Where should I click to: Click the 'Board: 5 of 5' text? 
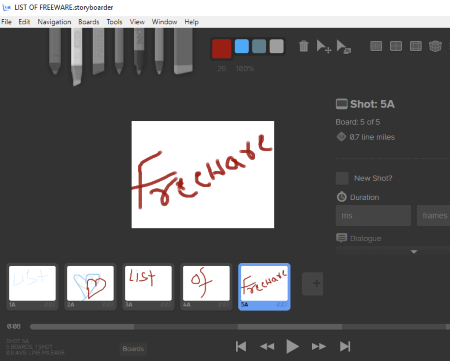[x=358, y=122]
